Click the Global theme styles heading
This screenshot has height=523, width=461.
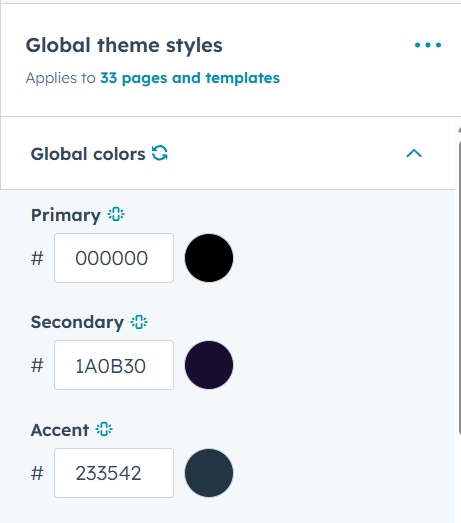(x=124, y=45)
